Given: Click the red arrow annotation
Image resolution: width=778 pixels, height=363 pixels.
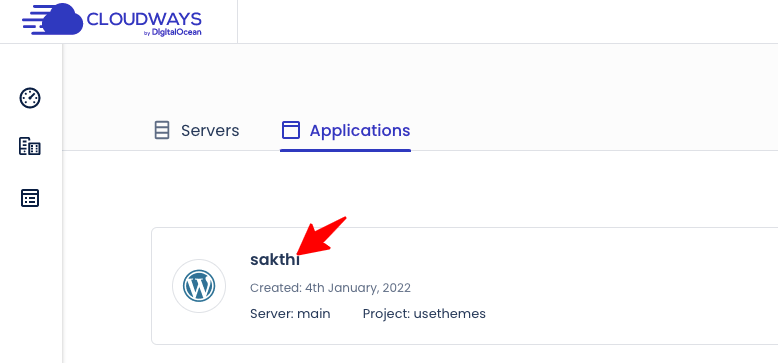Looking at the screenshot, I should pyautogui.click(x=320, y=235).
